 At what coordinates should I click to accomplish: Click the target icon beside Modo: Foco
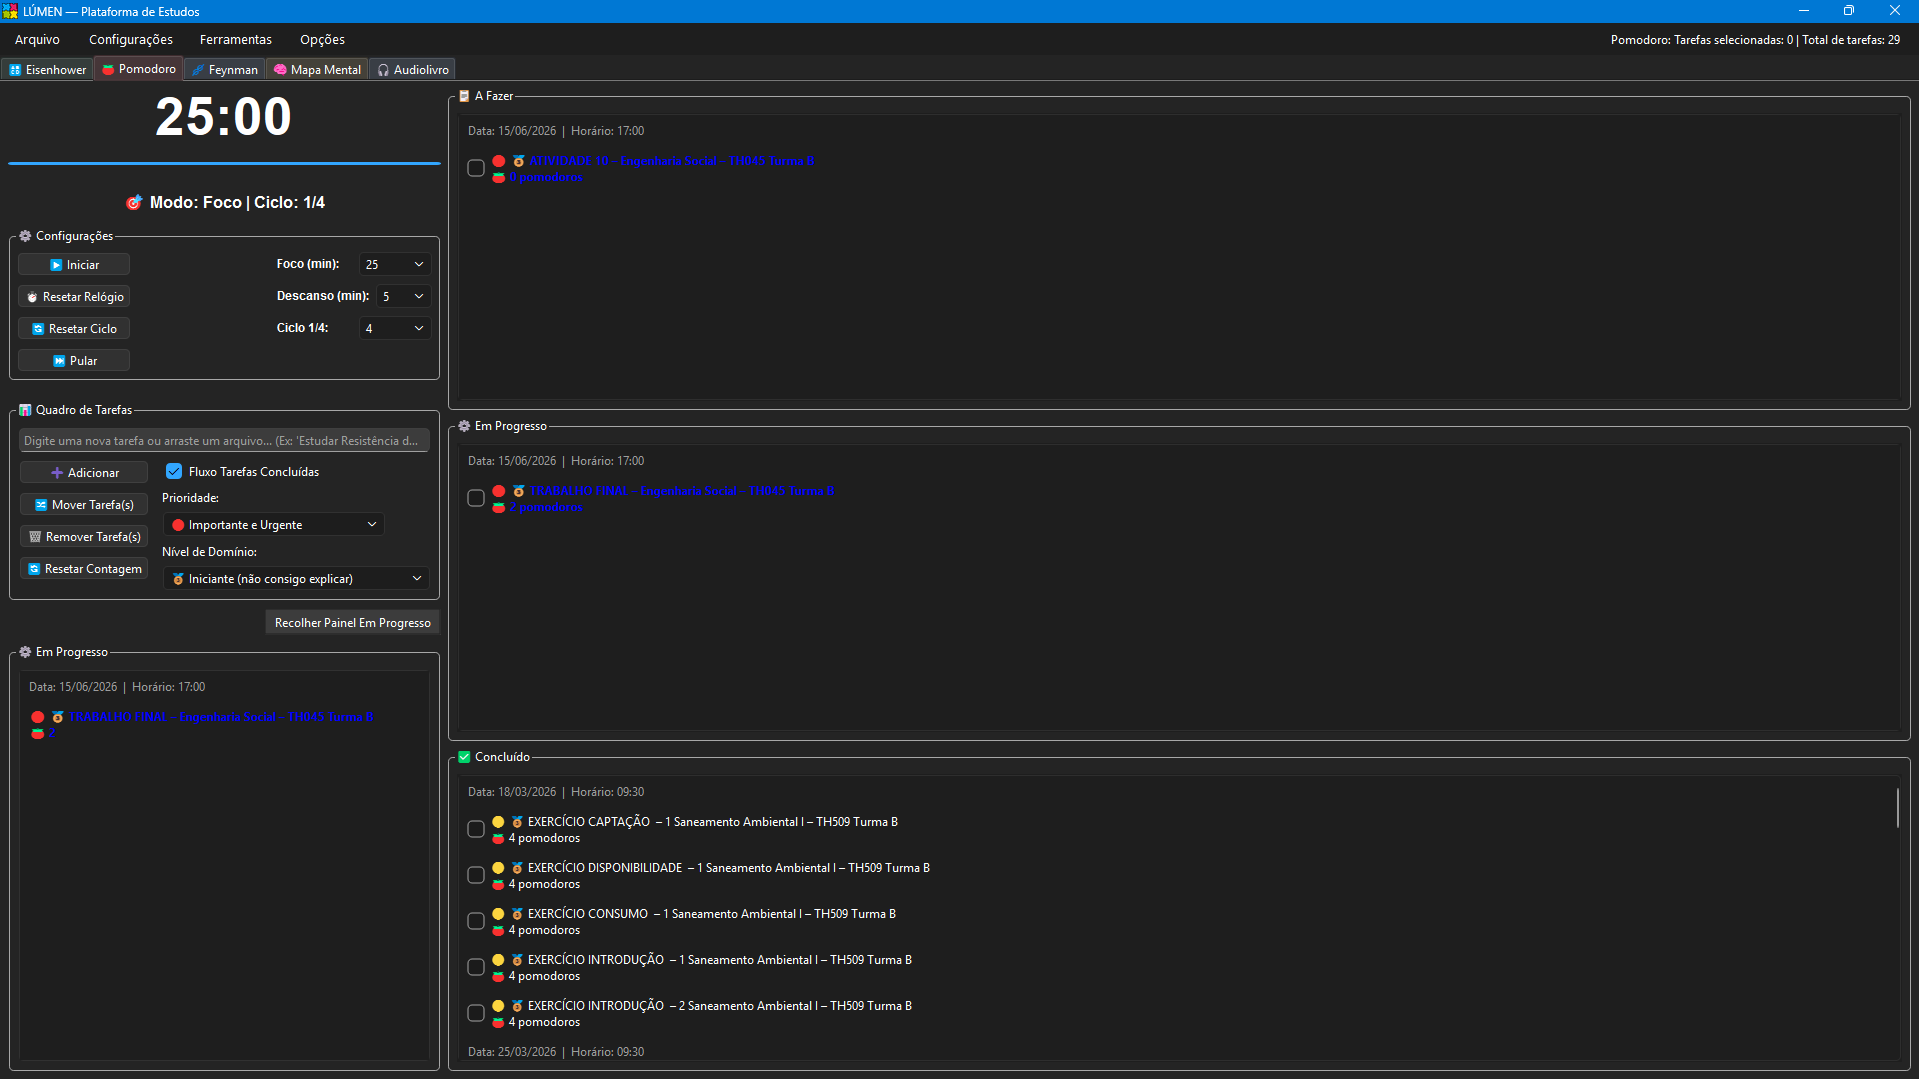click(134, 202)
